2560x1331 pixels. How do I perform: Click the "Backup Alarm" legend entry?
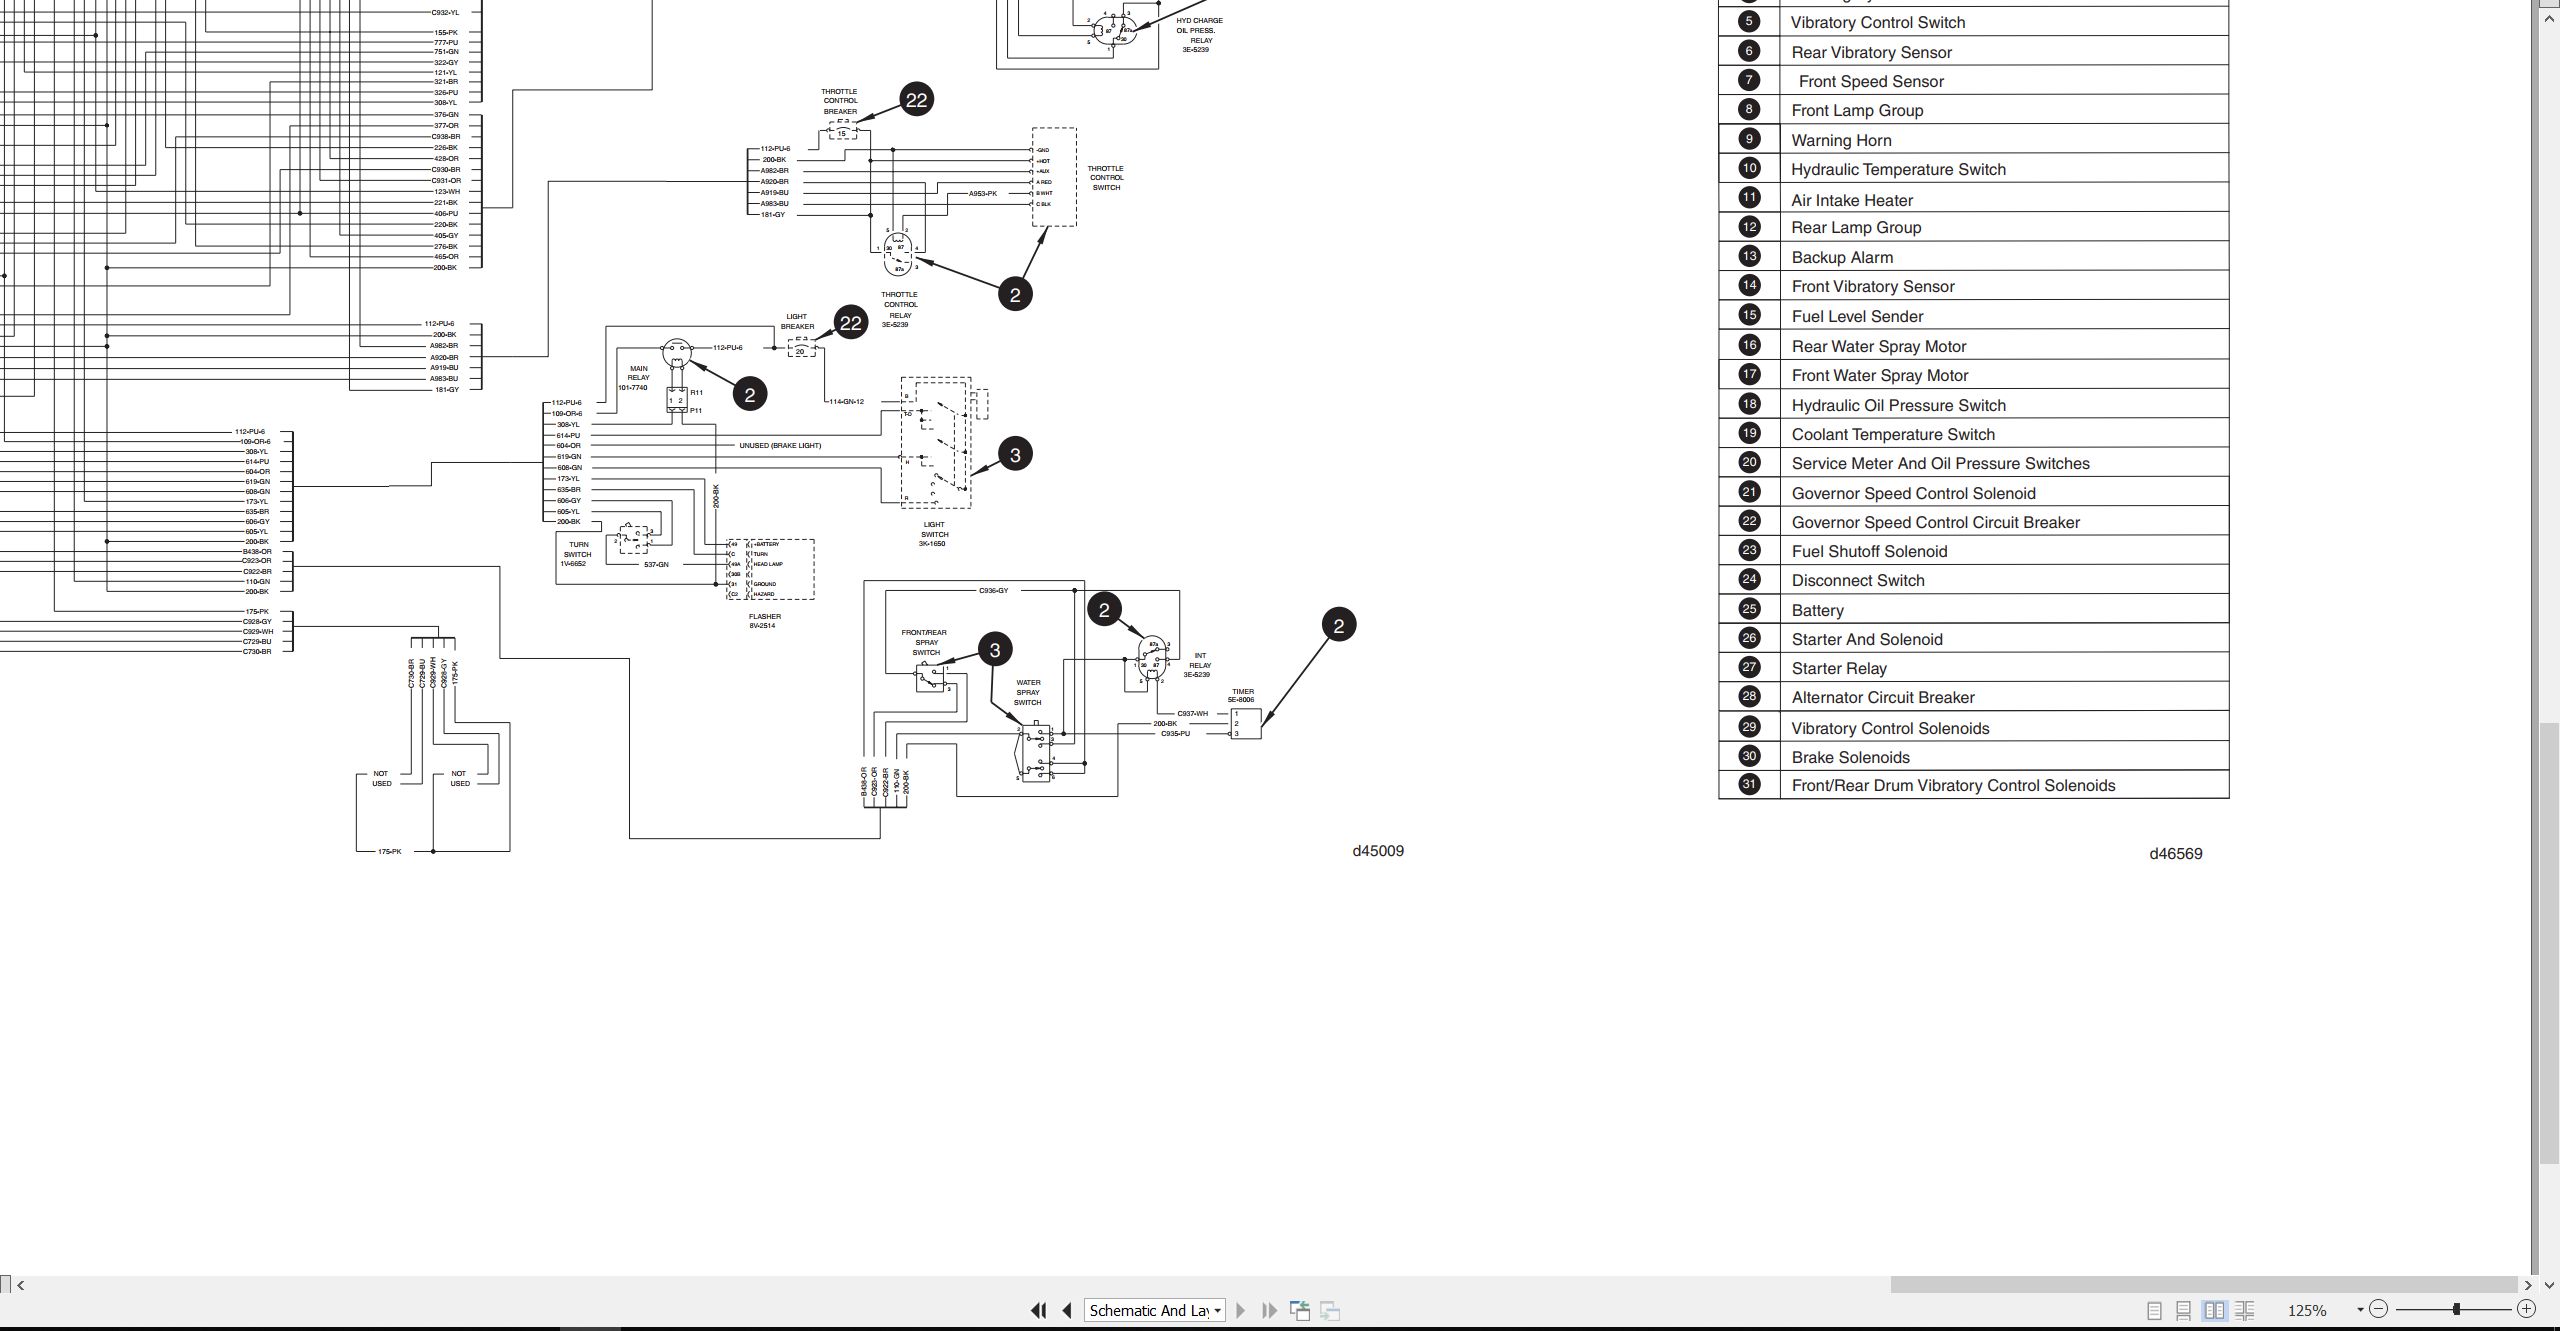pyautogui.click(x=1842, y=257)
